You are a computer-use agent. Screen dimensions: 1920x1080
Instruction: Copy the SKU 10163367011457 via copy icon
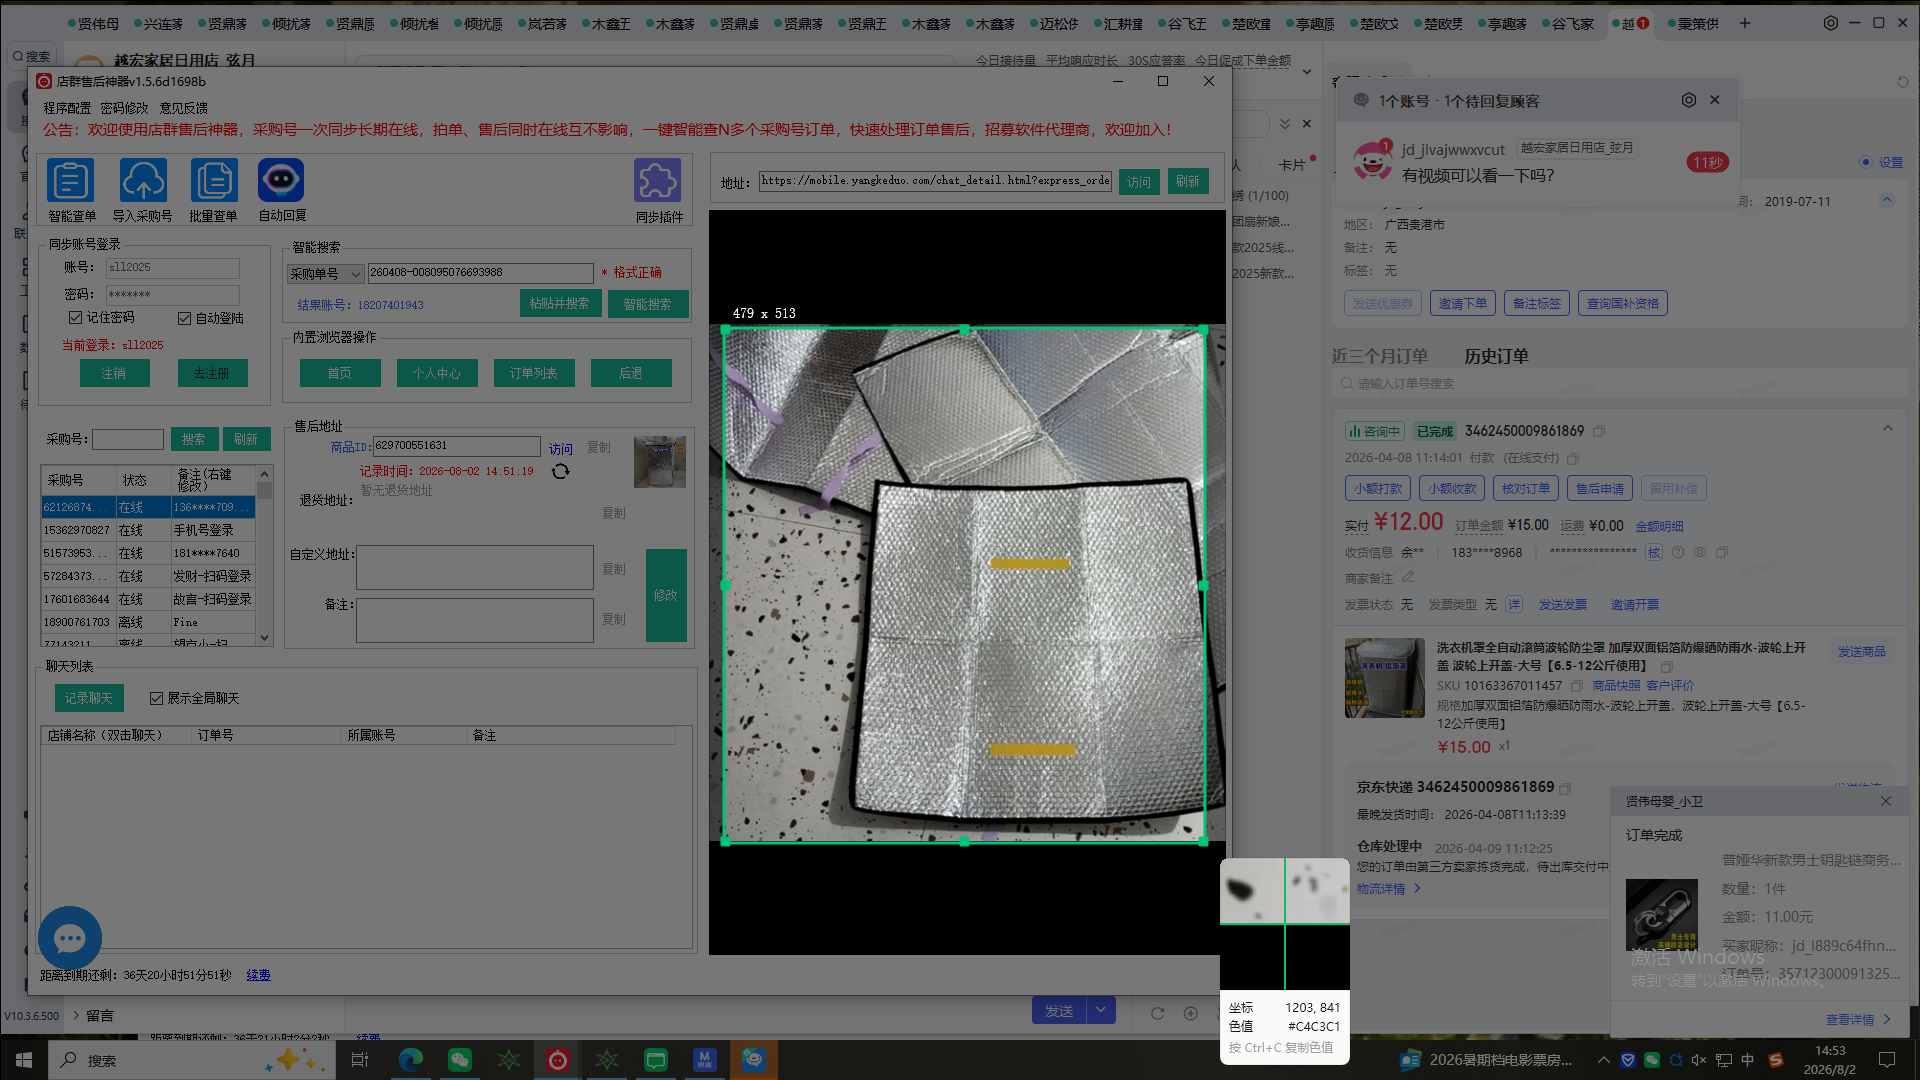[x=1577, y=686]
